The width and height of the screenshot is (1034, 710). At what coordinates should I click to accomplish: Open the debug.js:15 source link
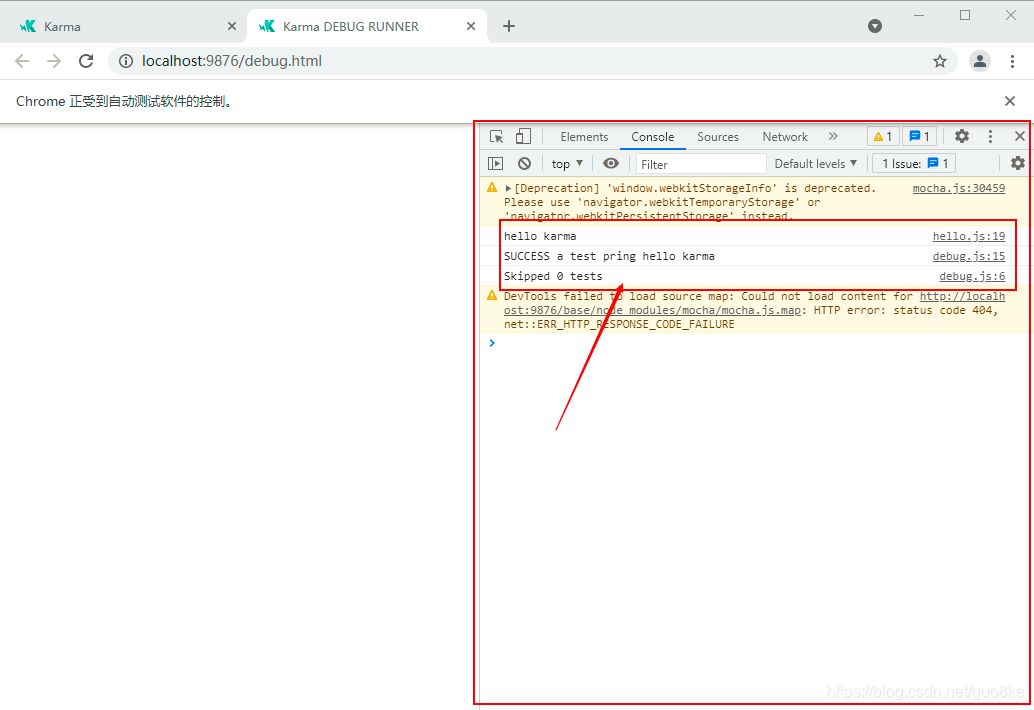pos(968,257)
